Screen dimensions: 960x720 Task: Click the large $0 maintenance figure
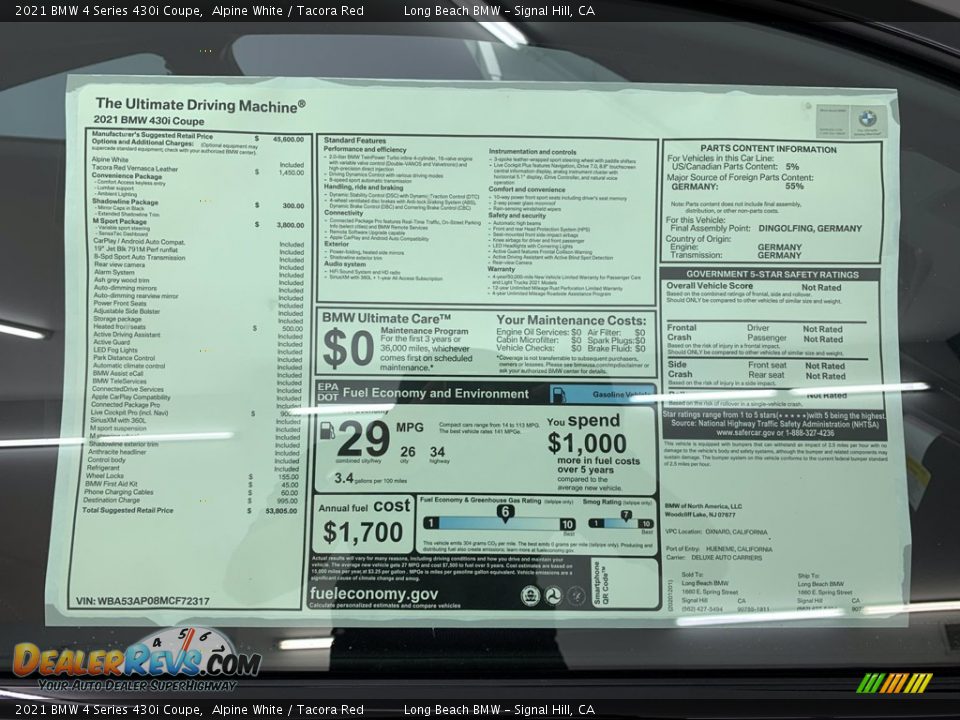(348, 348)
